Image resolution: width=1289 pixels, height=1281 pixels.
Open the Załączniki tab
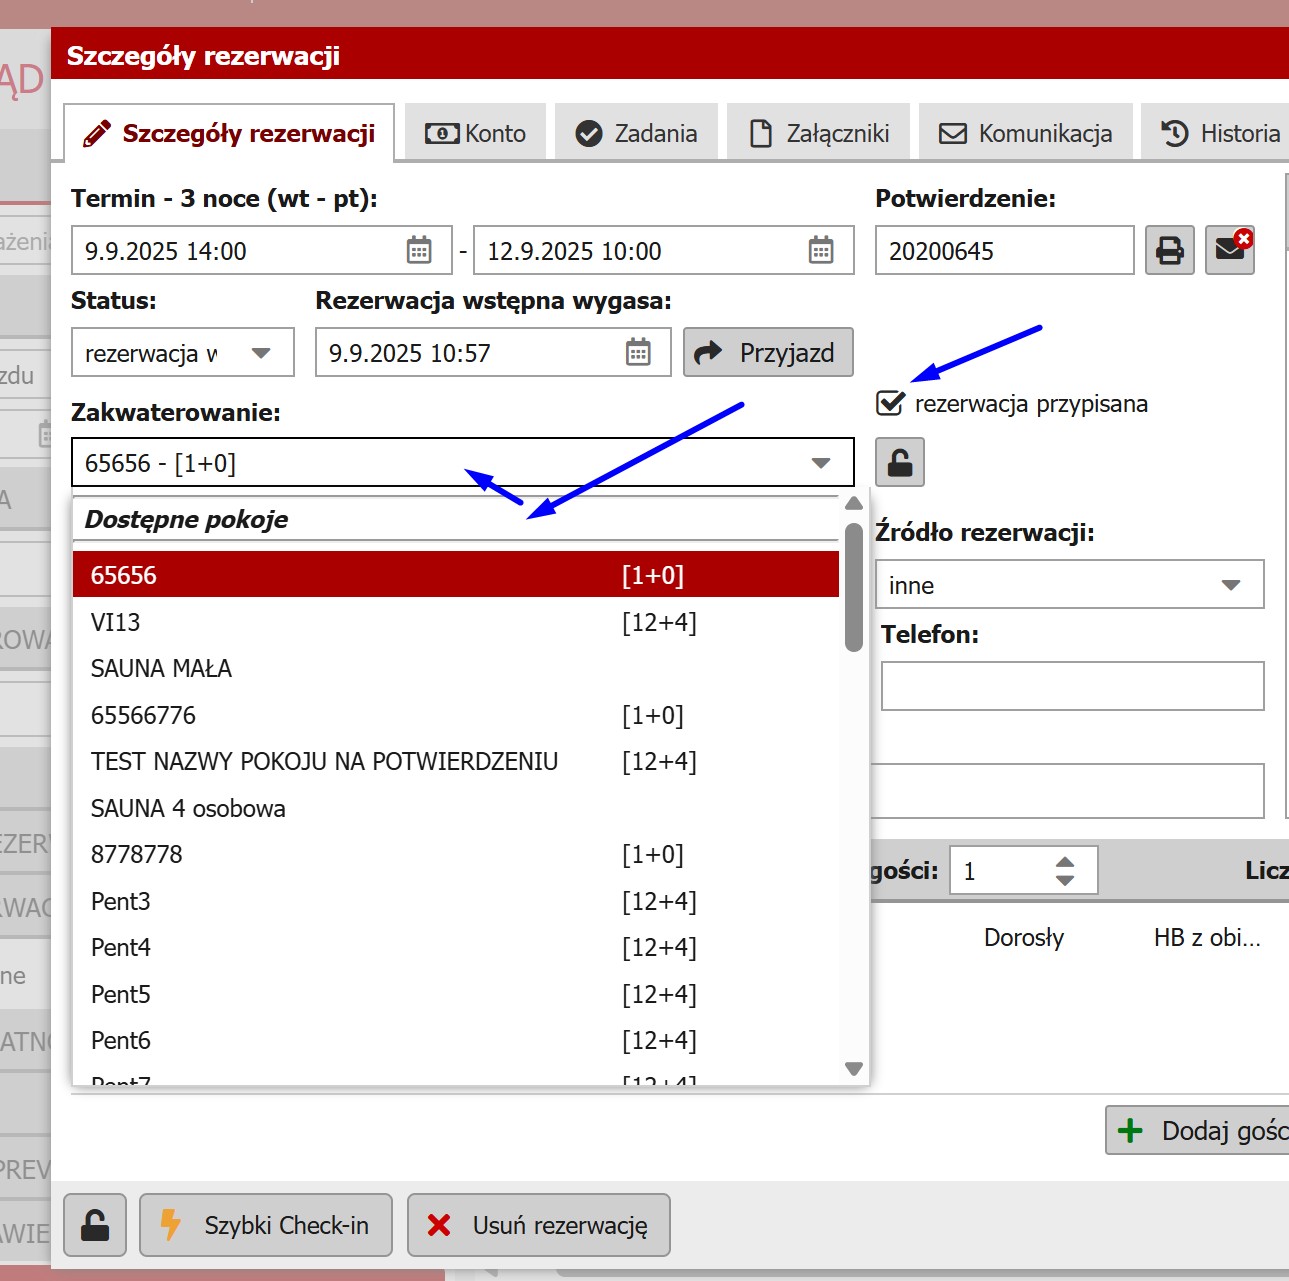pyautogui.click(x=818, y=133)
